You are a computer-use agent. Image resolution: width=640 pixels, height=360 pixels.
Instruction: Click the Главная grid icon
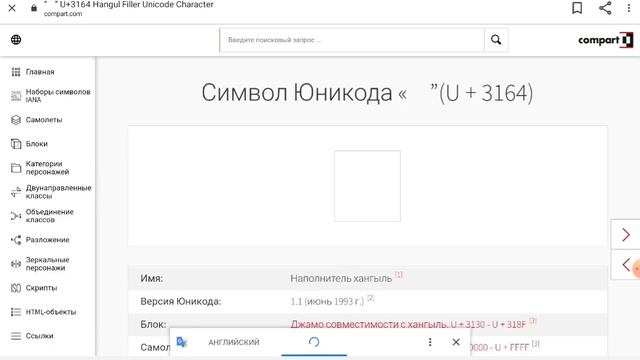click(16, 72)
